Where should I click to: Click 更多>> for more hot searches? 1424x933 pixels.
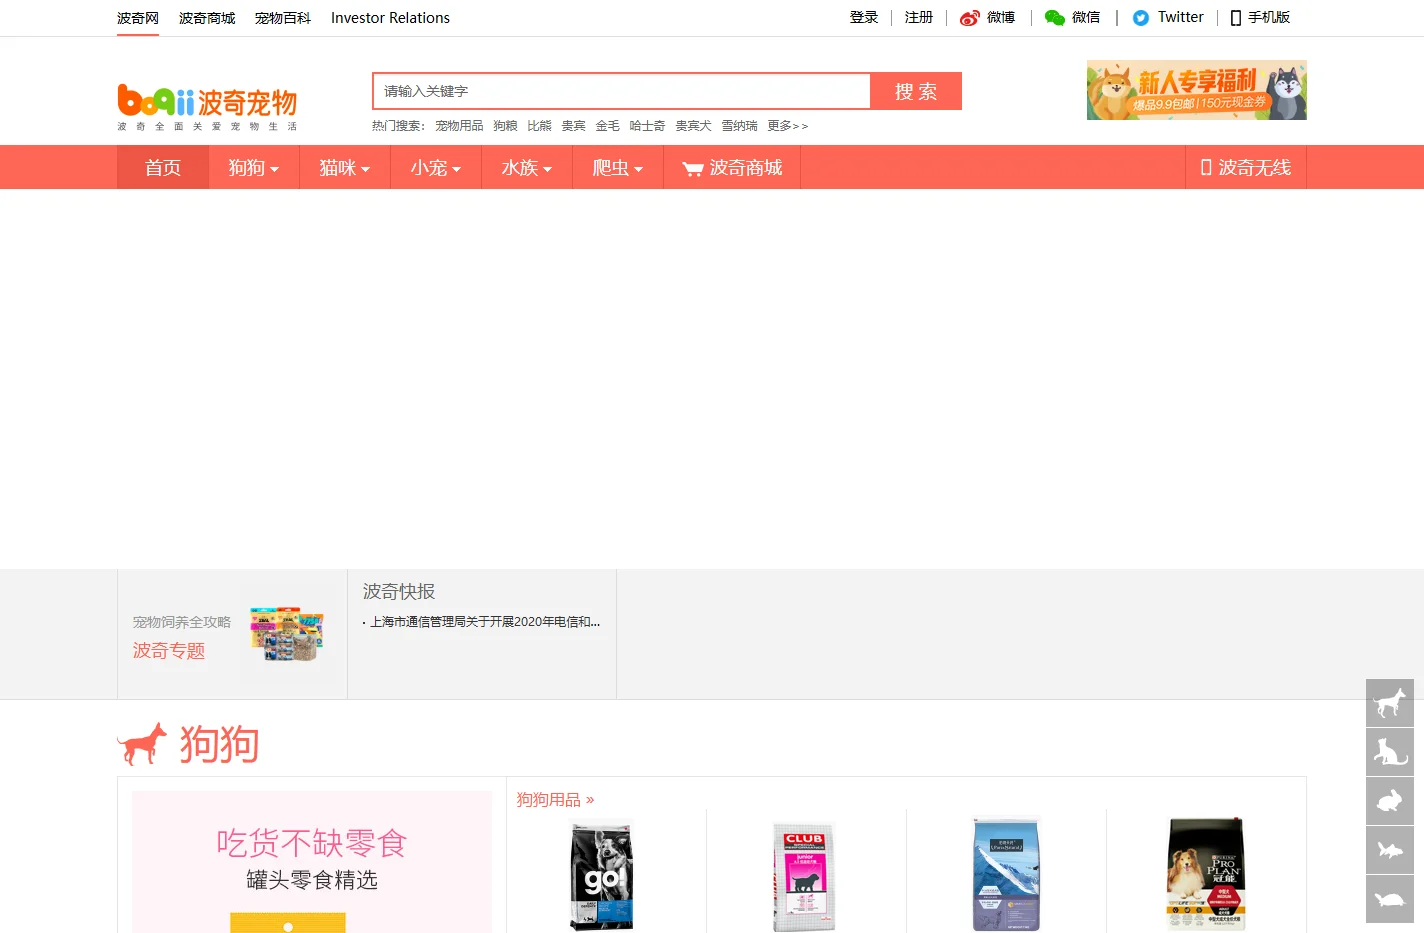click(x=787, y=126)
